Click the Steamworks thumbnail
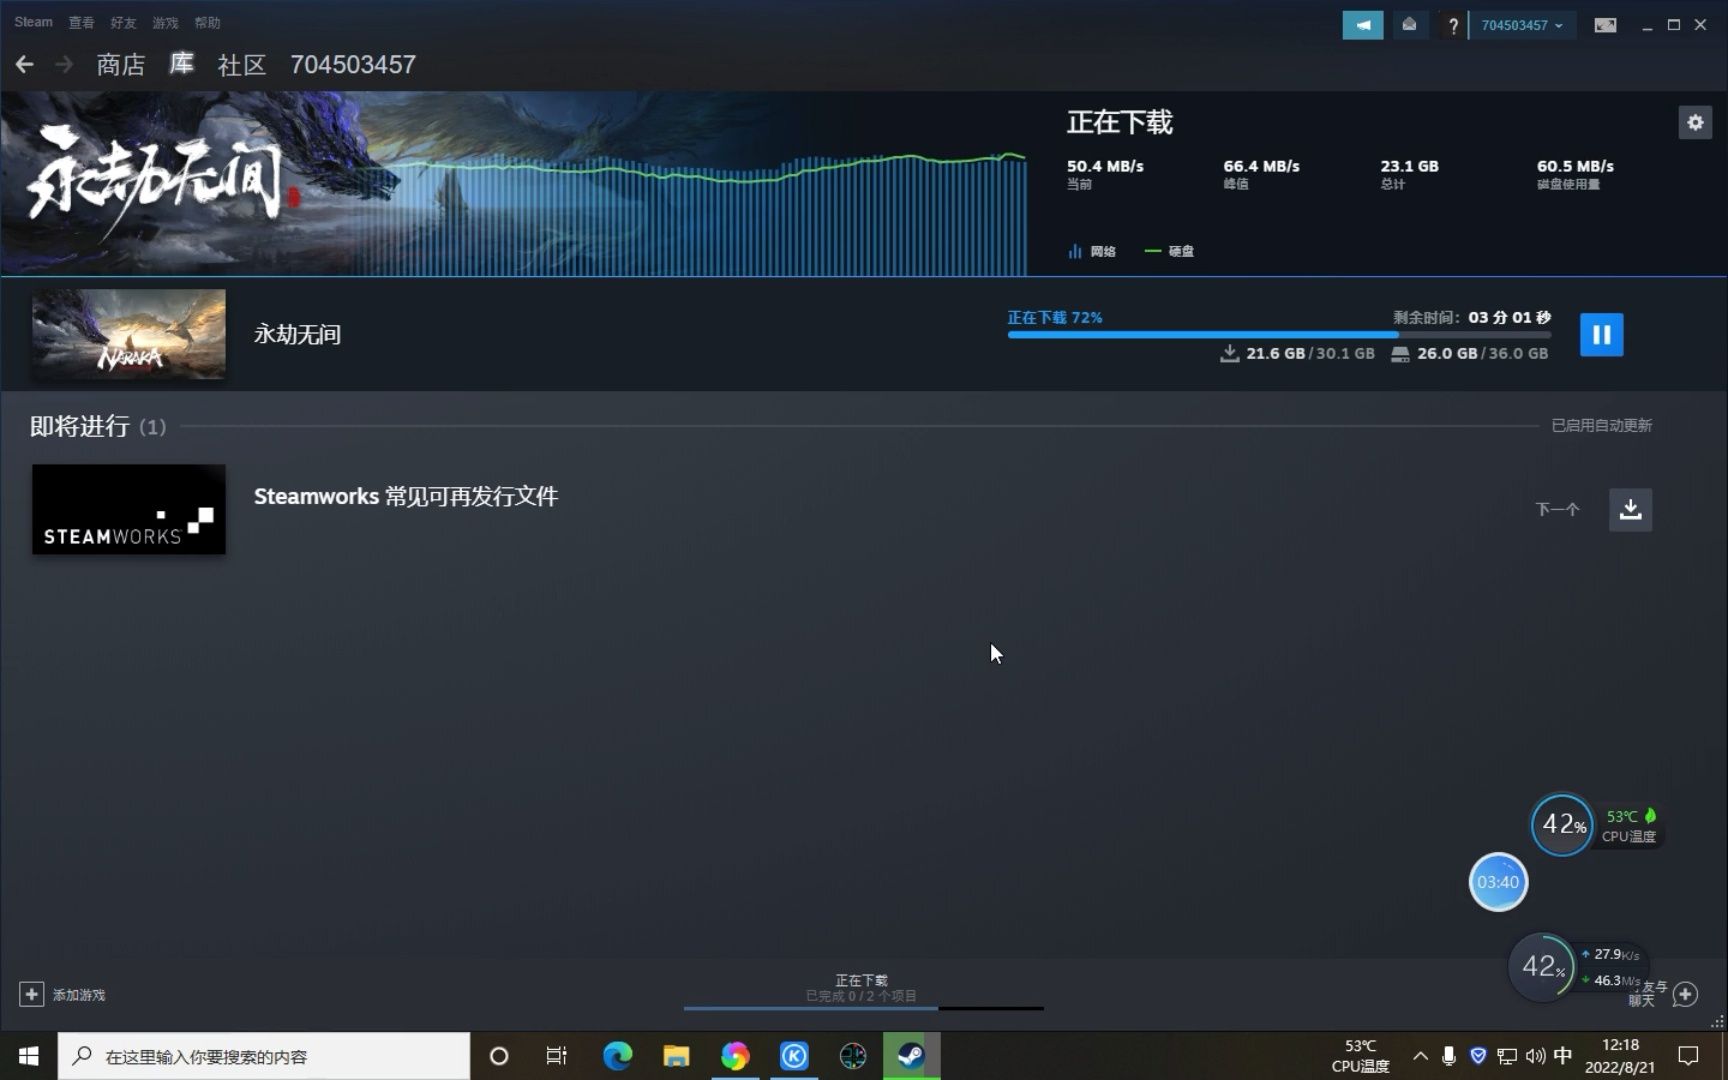Screen dimensions: 1728x1080 [129, 509]
